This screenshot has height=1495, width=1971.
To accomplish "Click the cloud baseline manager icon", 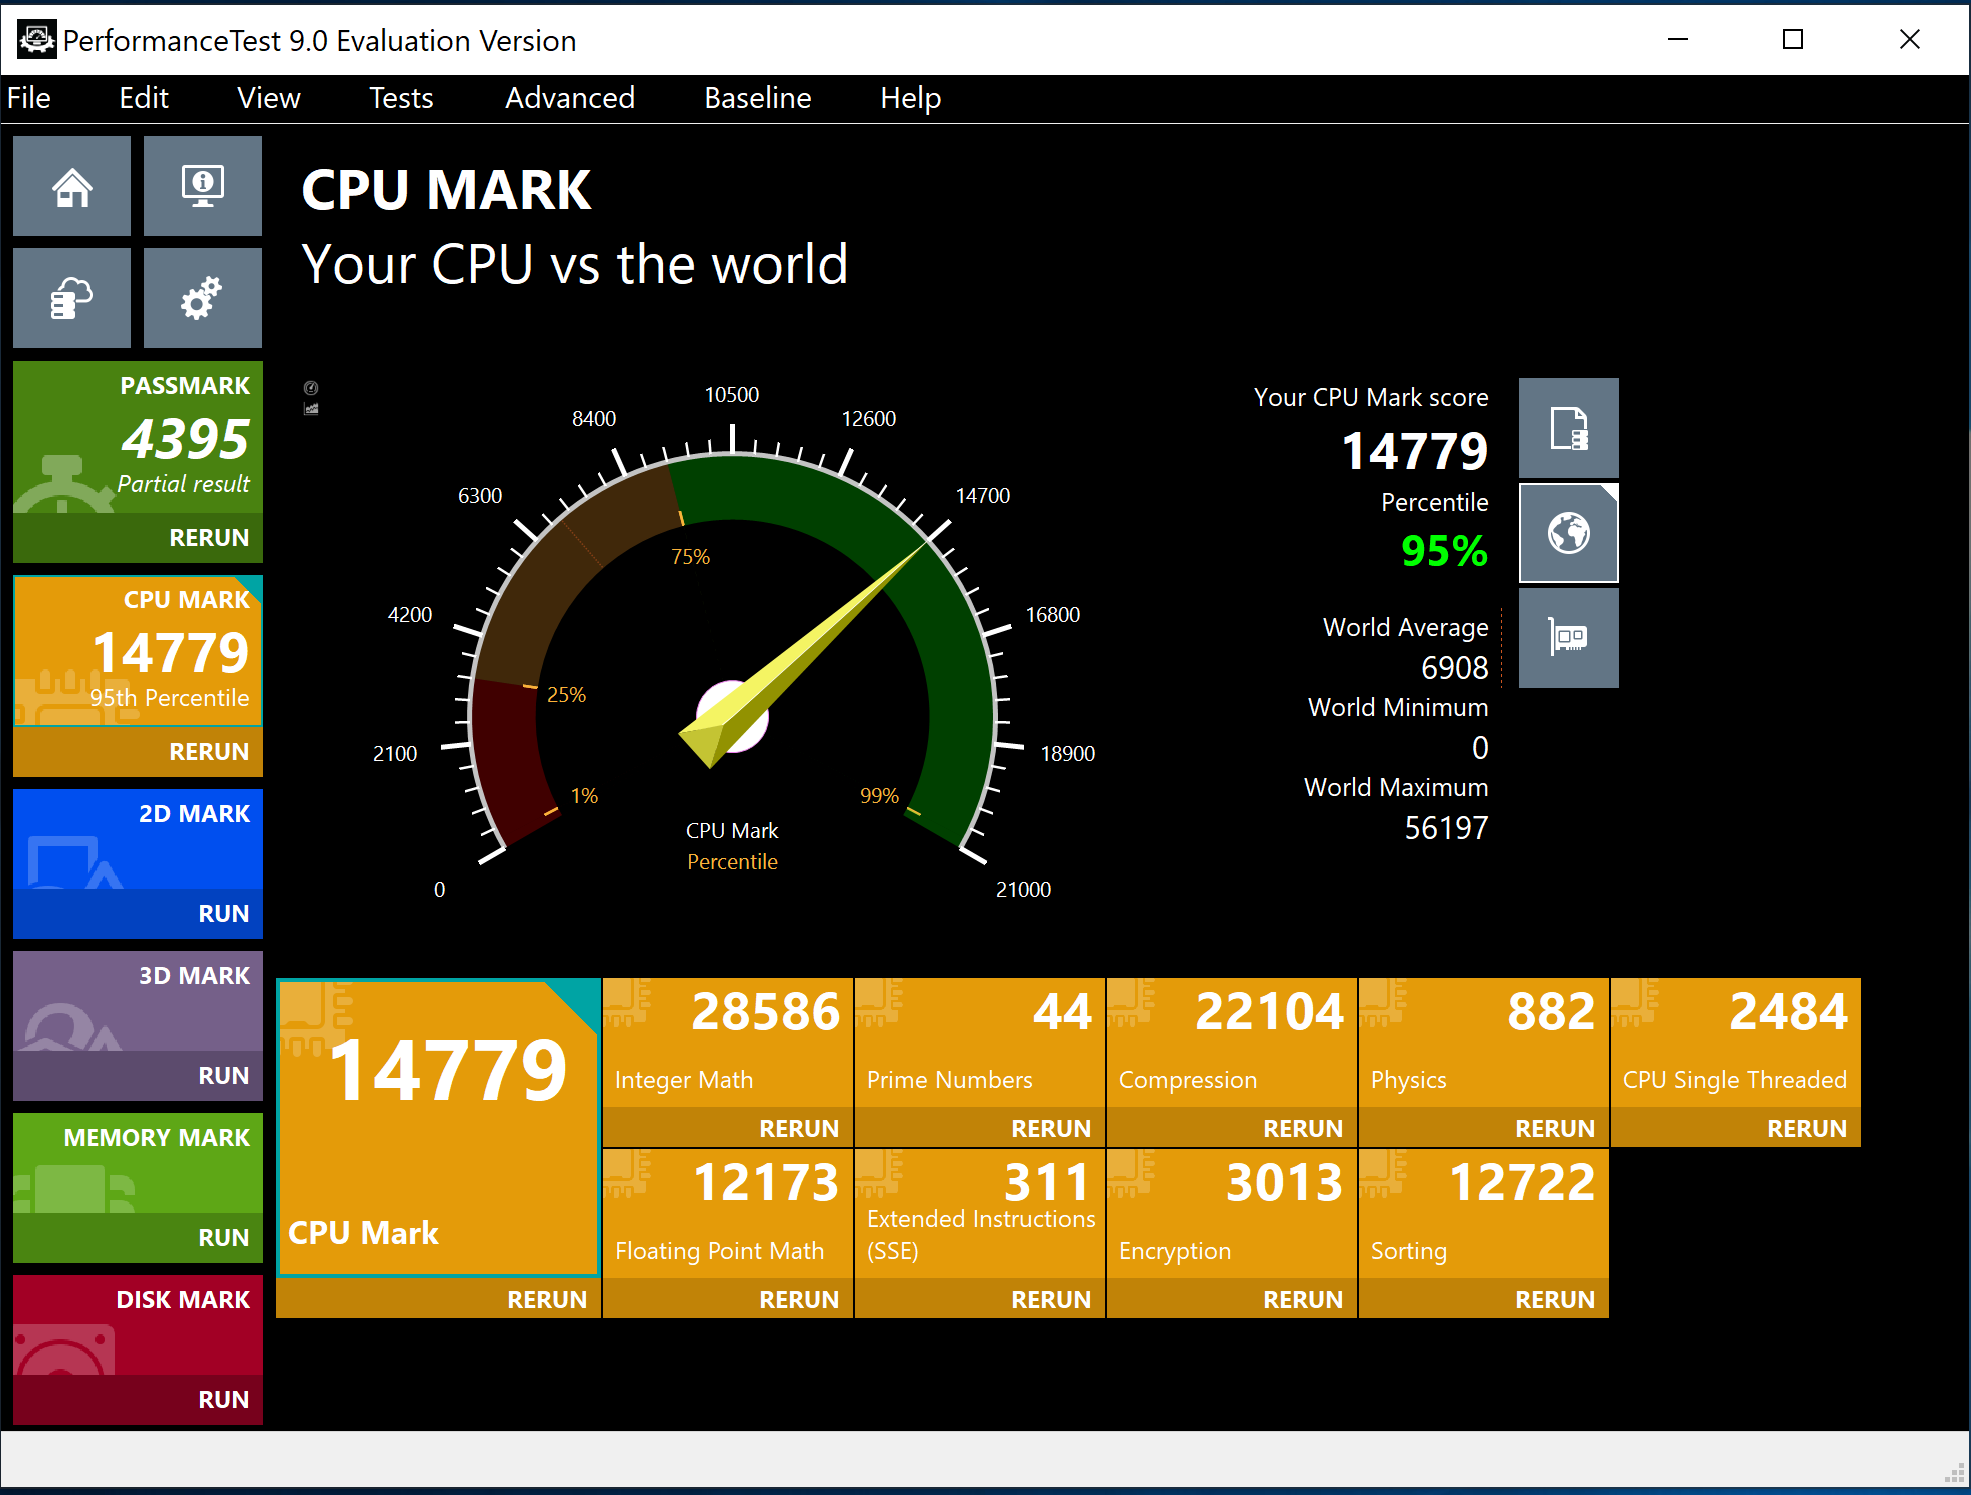I will (72, 298).
